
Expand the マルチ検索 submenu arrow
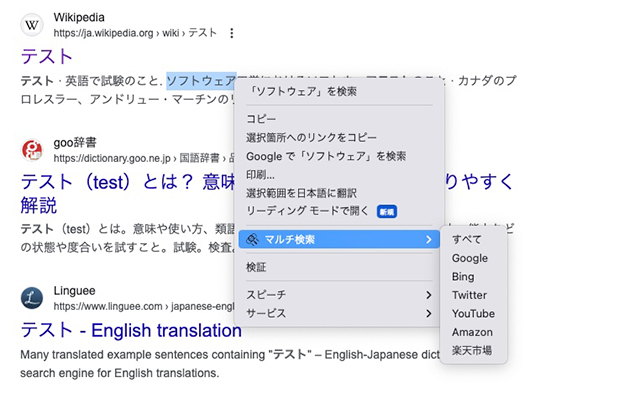(429, 240)
